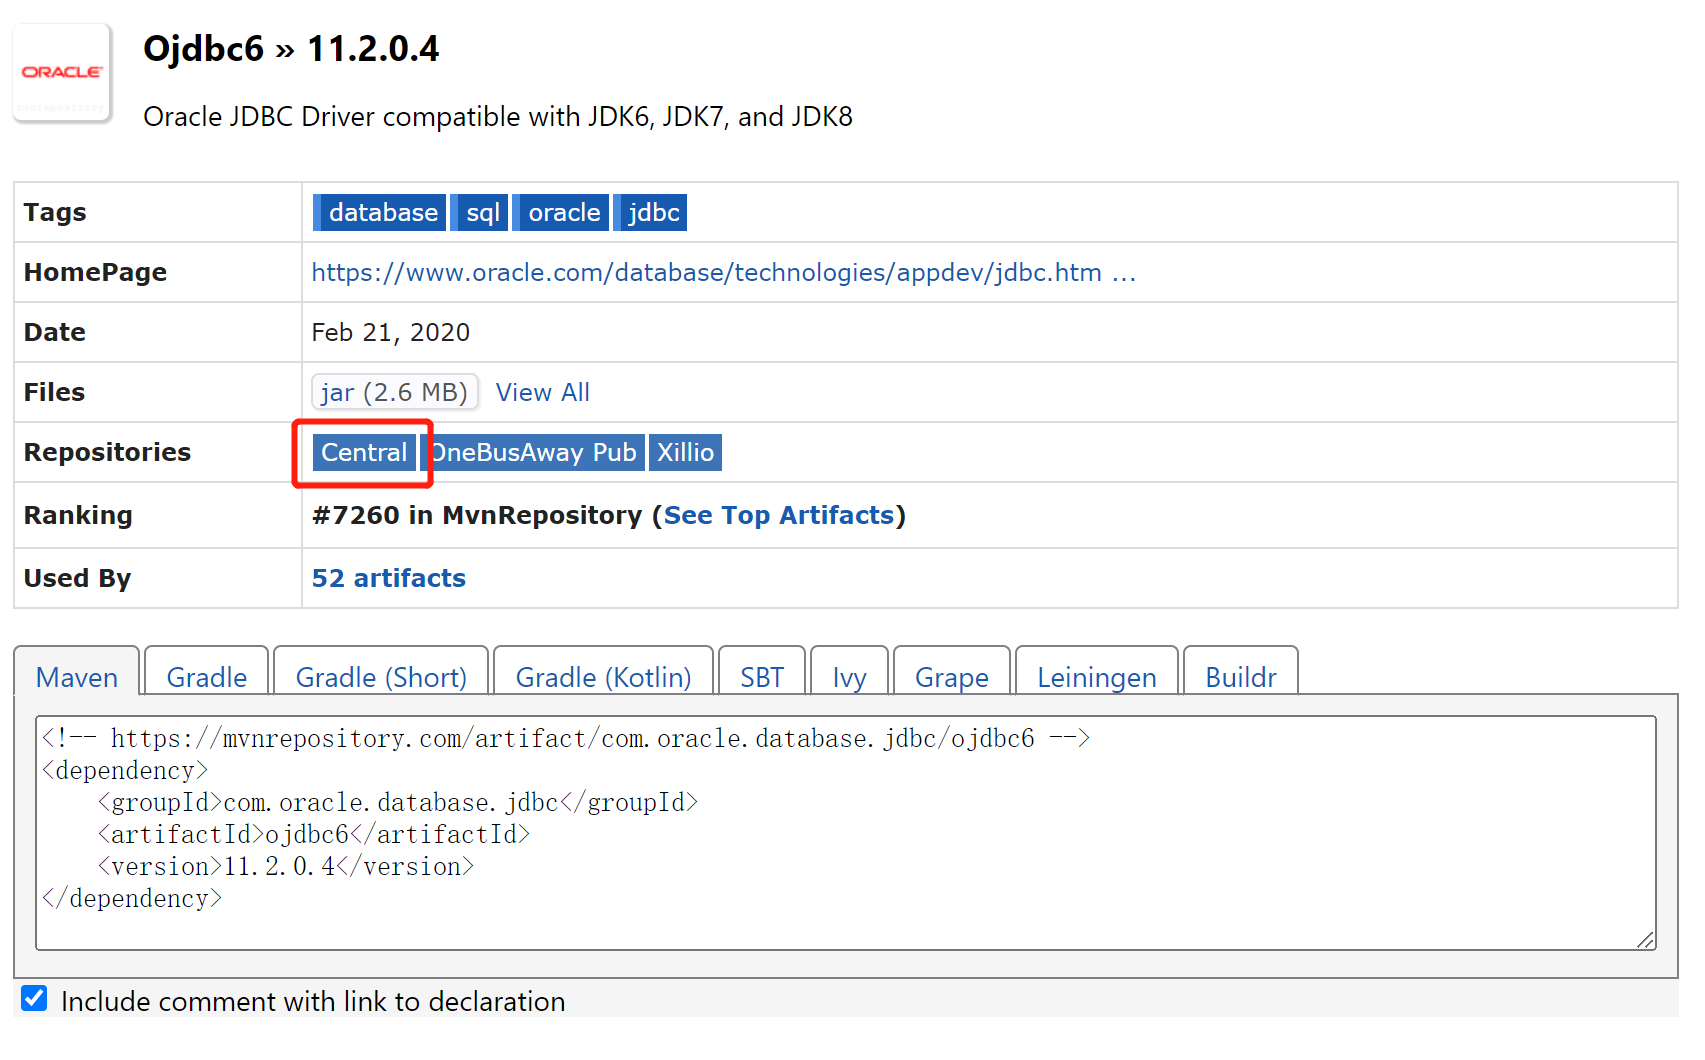Click View All files link
This screenshot has height=1060, width=1705.
[543, 392]
